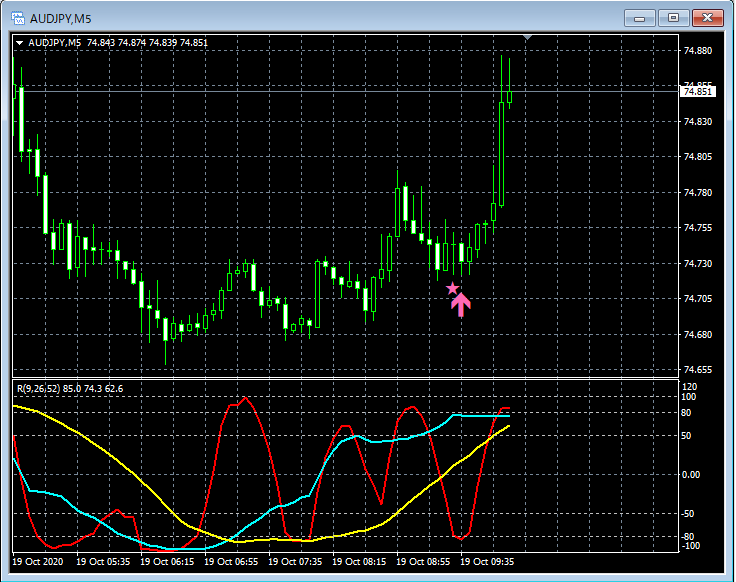Viewport: 736px width, 582px height.
Task: Click the chart shift triangle marker at top
Action: click(x=528, y=38)
